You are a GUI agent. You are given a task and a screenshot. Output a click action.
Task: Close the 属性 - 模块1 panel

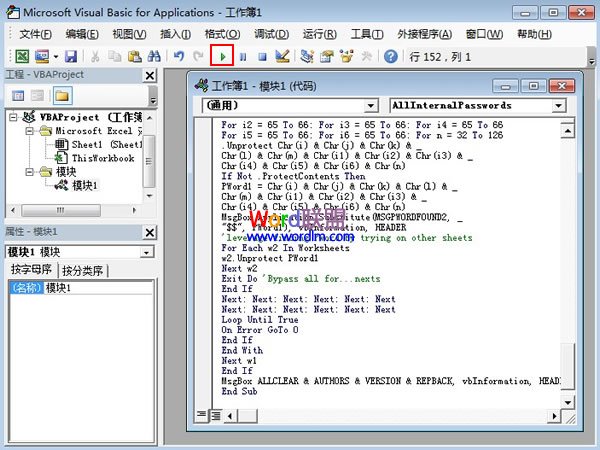[x=150, y=232]
